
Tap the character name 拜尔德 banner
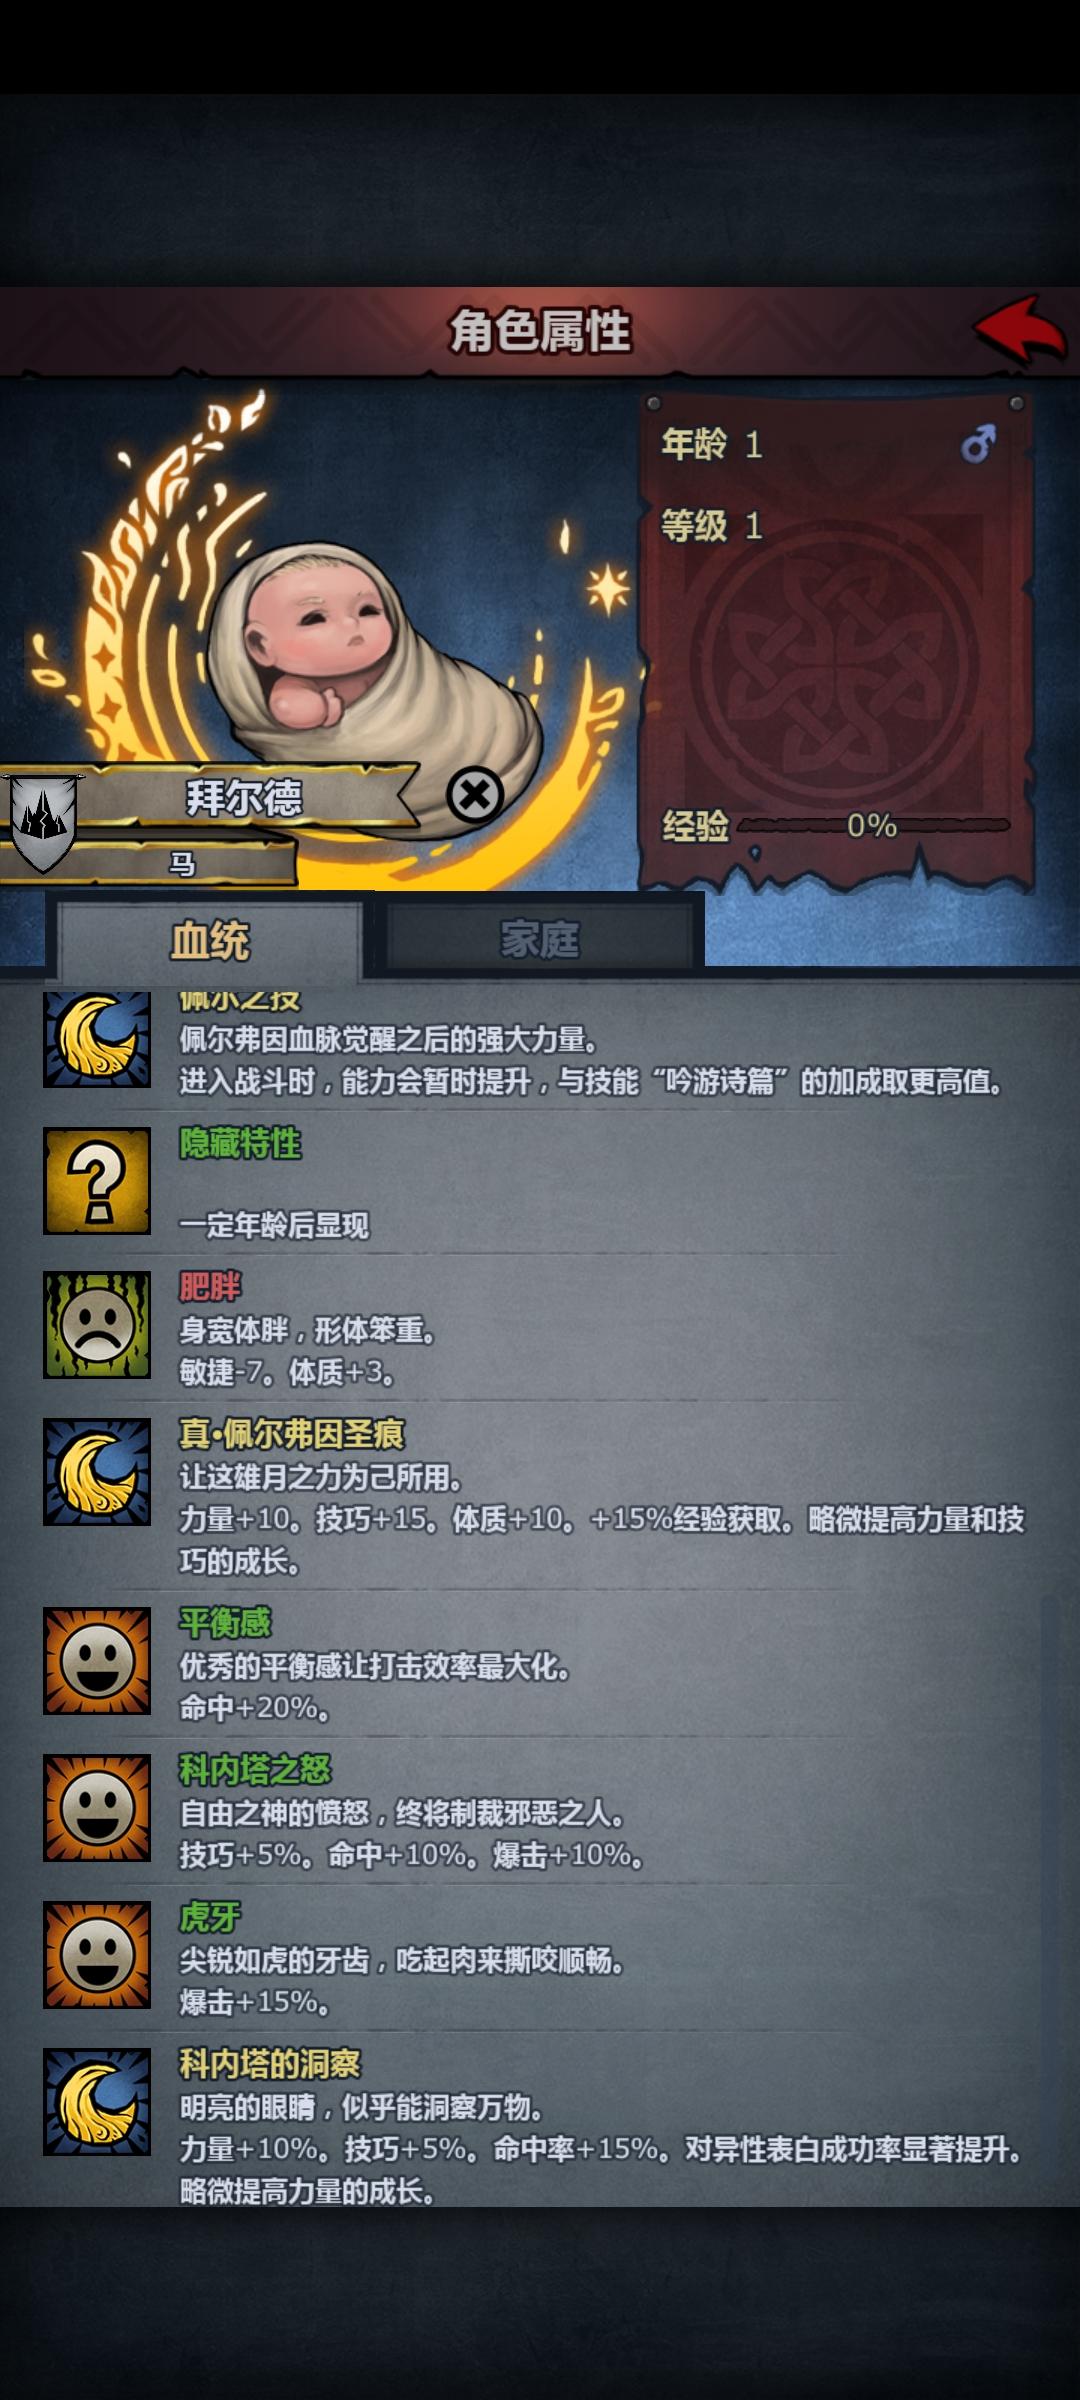244,797
